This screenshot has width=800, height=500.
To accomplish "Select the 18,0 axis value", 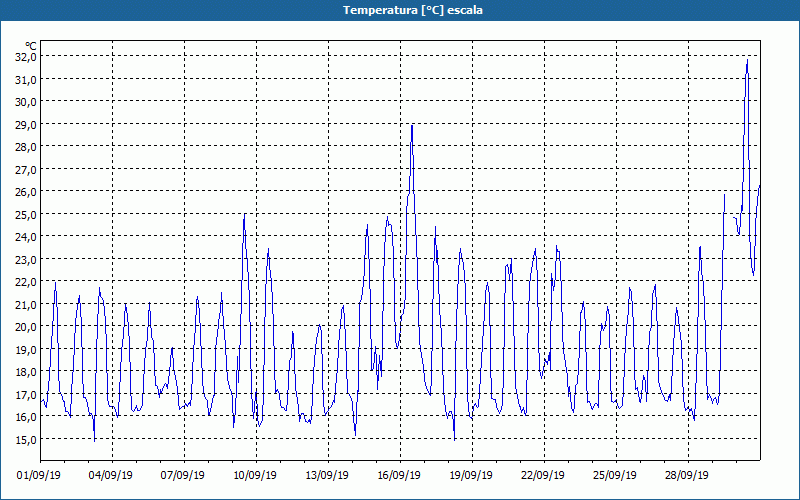I will pos(26,372).
